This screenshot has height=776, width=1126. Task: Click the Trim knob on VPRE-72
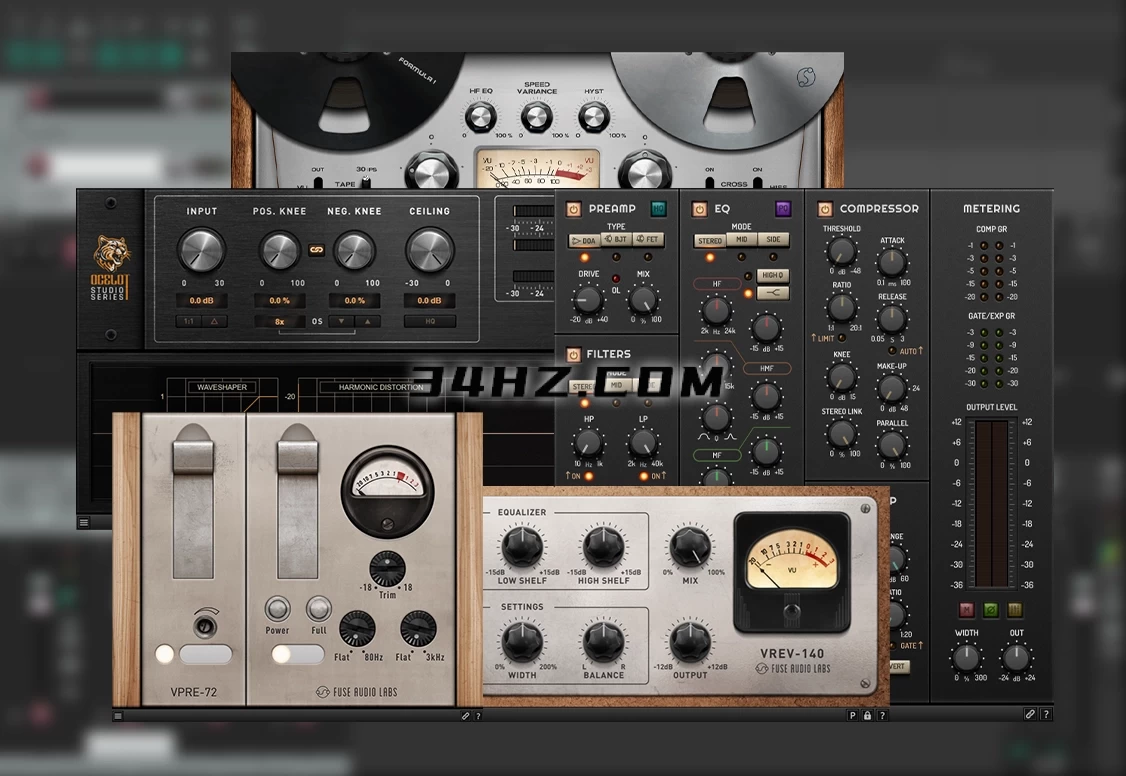(x=387, y=569)
